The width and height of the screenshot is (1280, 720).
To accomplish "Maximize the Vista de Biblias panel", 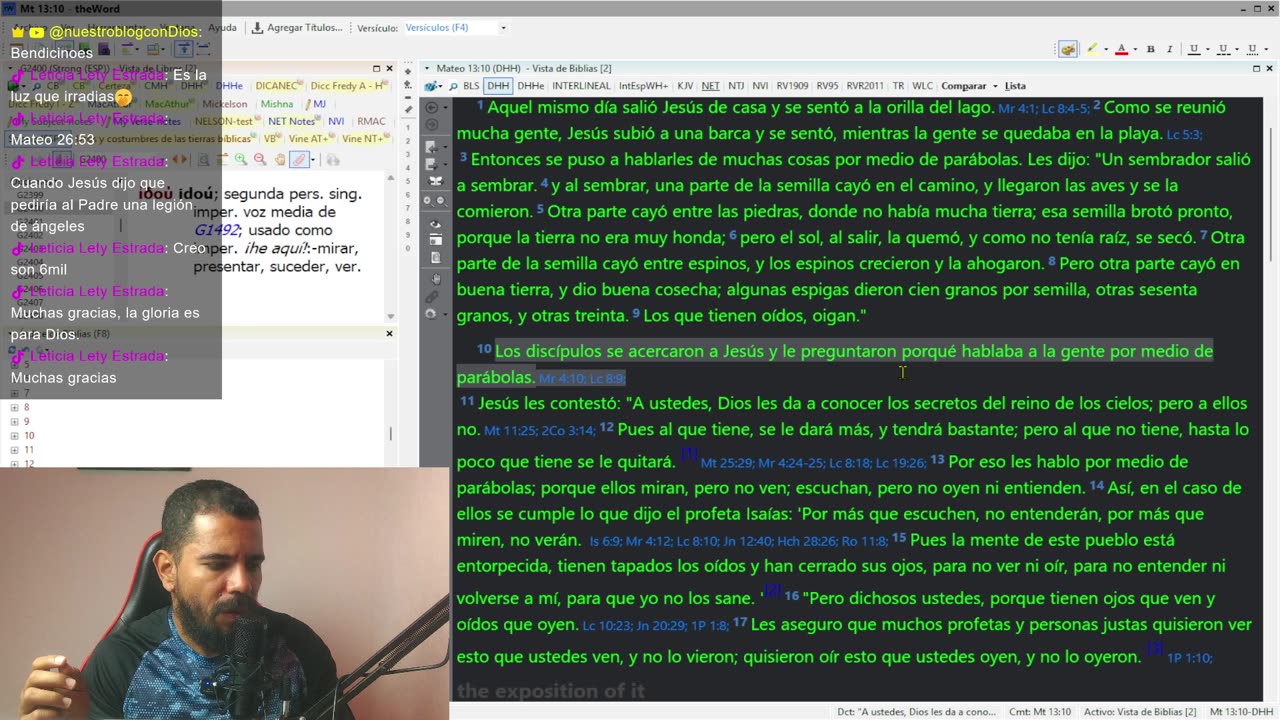I will coord(1256,69).
